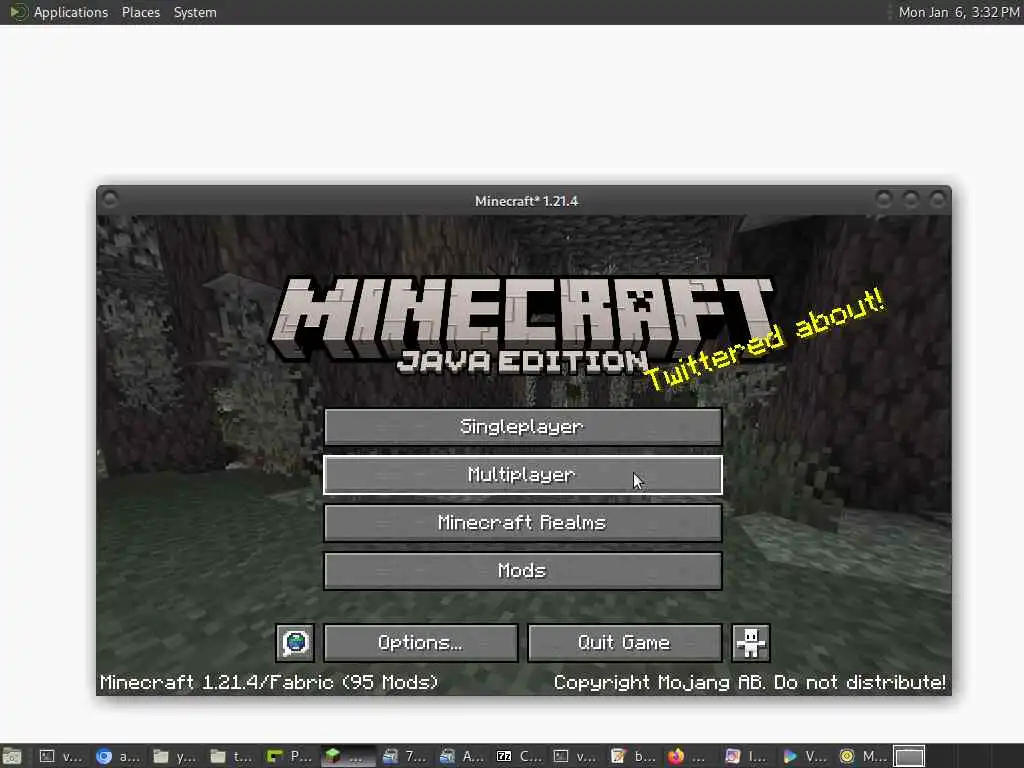
Task: Open language settings globe icon
Action: click(295, 643)
